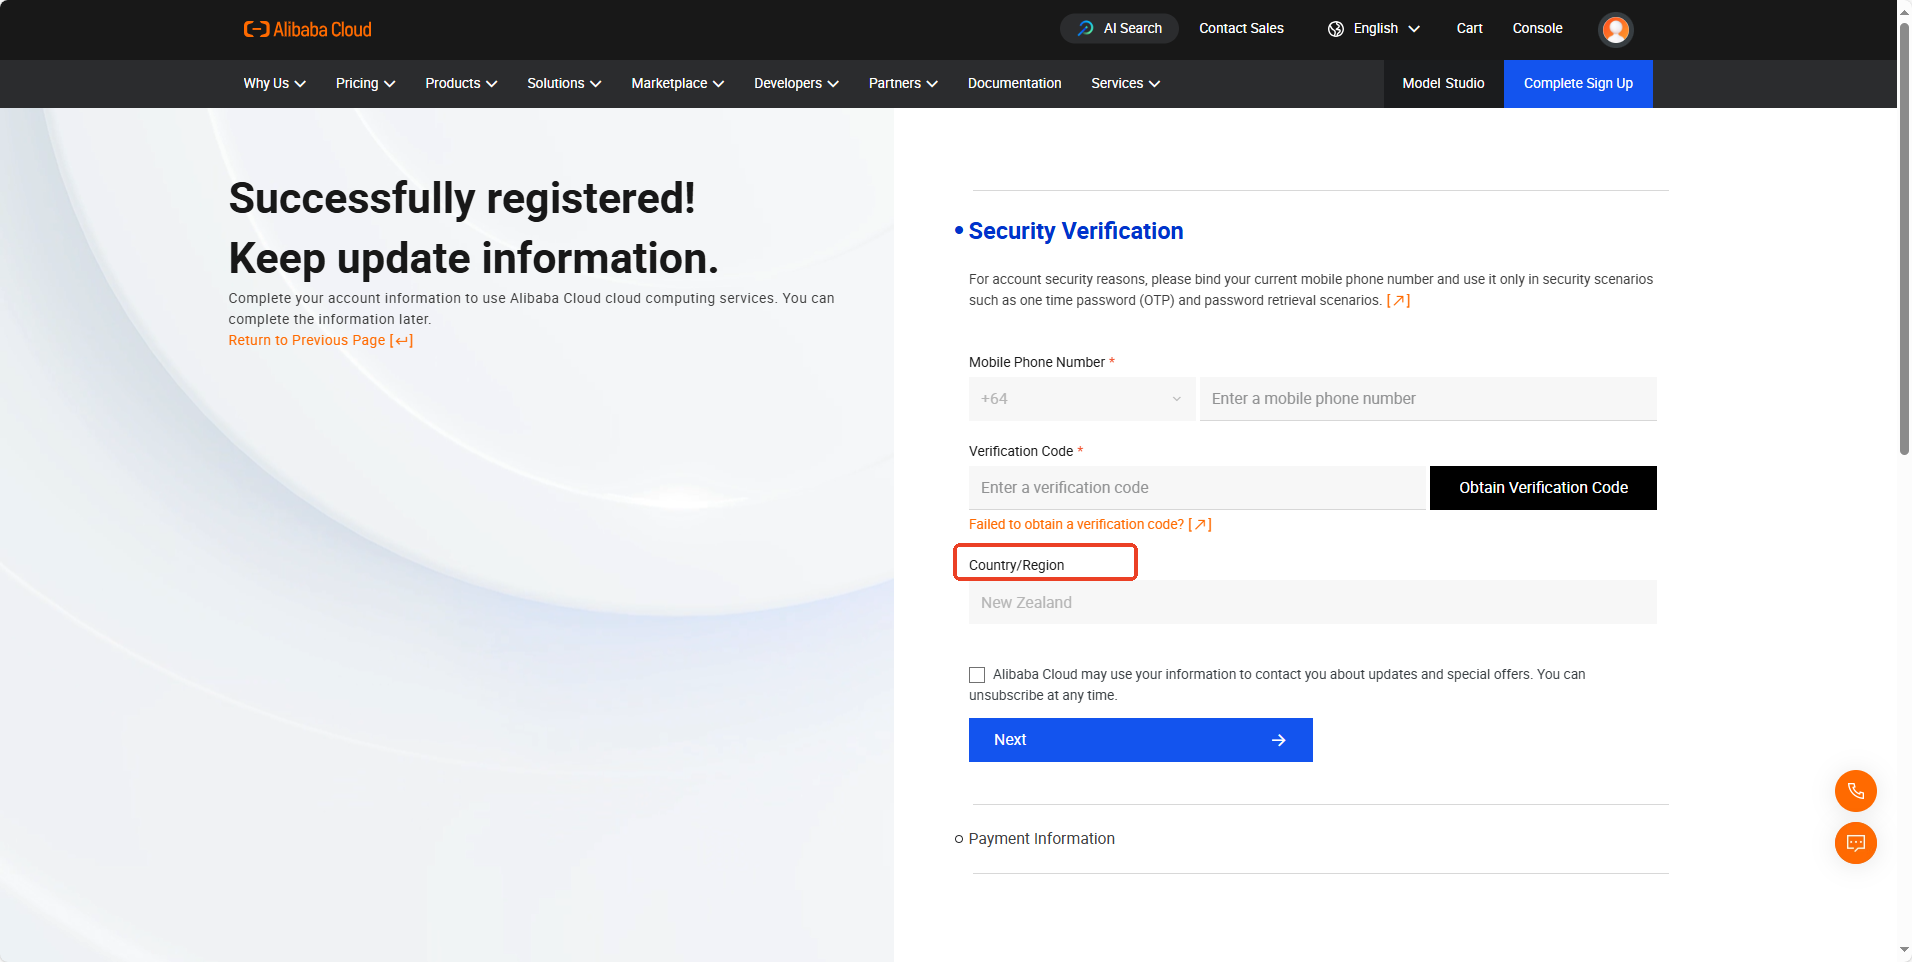Viewport: 1912px width, 962px height.
Task: Click the Complete Sign Up button
Action: pyautogui.click(x=1578, y=84)
